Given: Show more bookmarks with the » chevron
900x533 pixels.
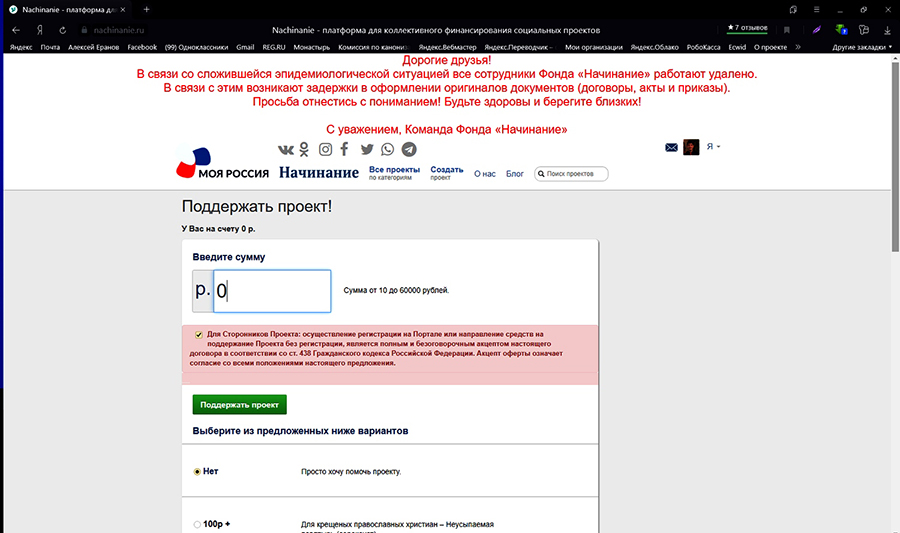Looking at the screenshot, I should coord(798,47).
